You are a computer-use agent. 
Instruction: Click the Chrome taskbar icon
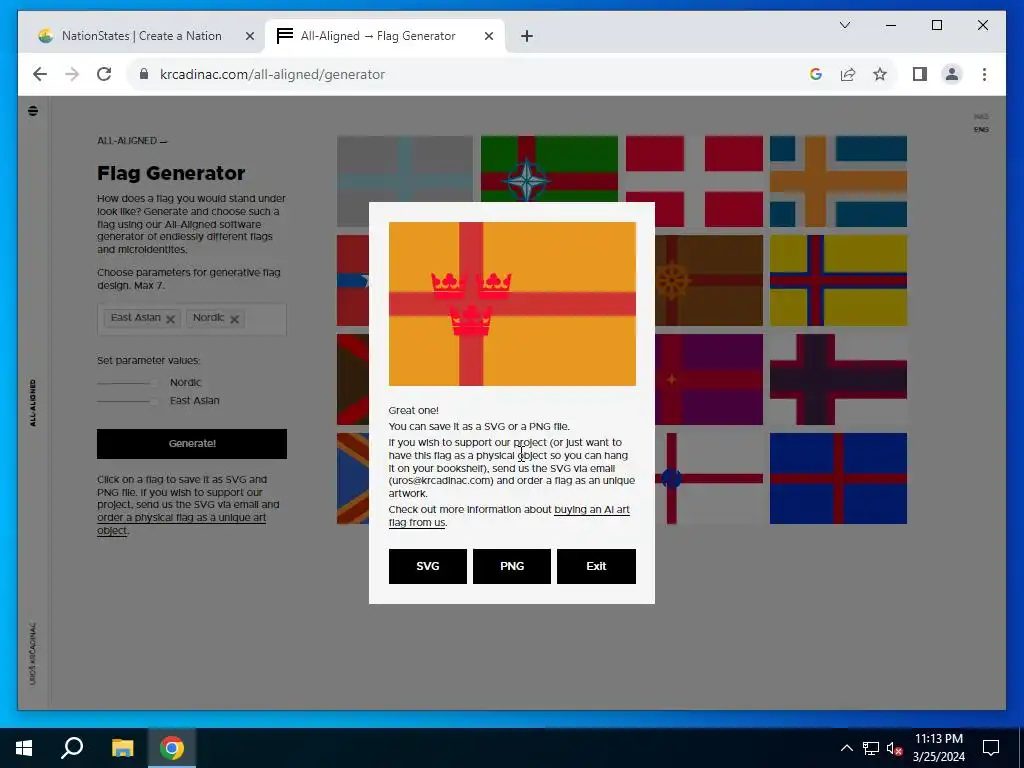(x=172, y=748)
